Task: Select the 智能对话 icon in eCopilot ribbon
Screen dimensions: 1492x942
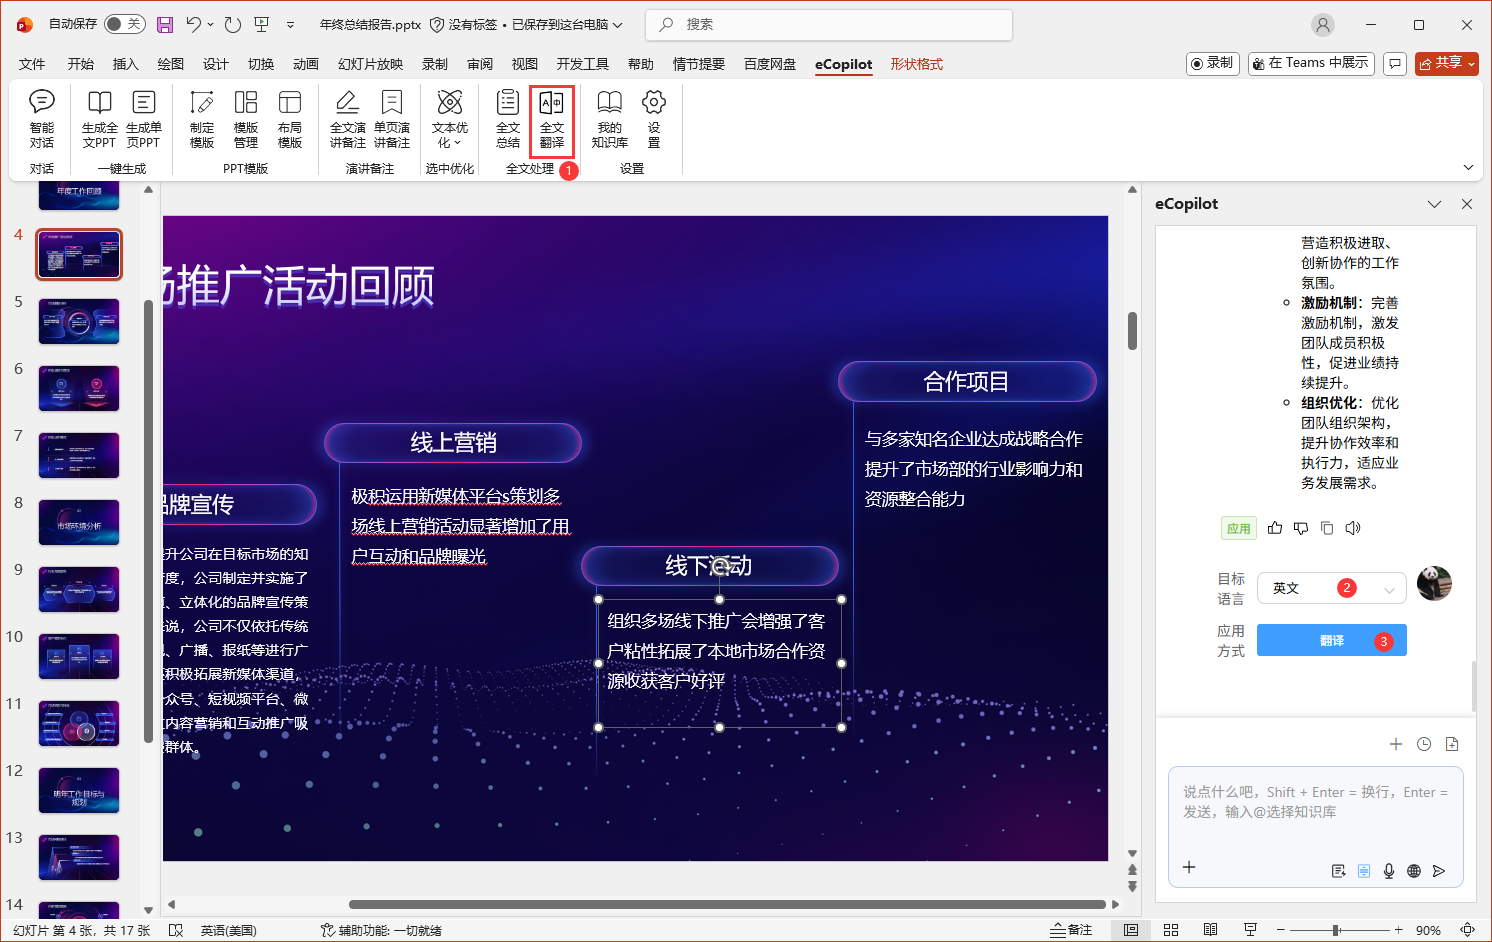Action: (x=41, y=119)
